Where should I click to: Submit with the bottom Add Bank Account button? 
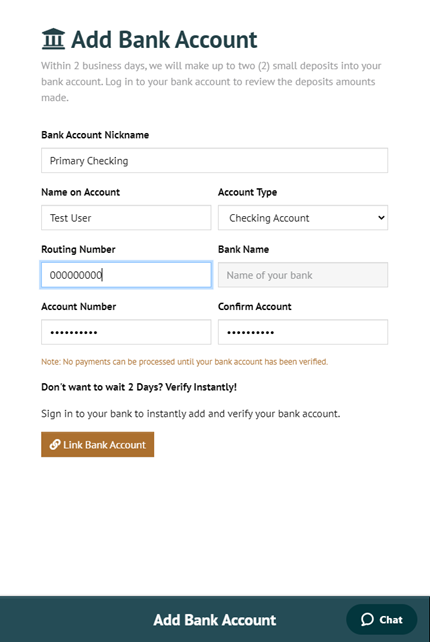coord(215,619)
